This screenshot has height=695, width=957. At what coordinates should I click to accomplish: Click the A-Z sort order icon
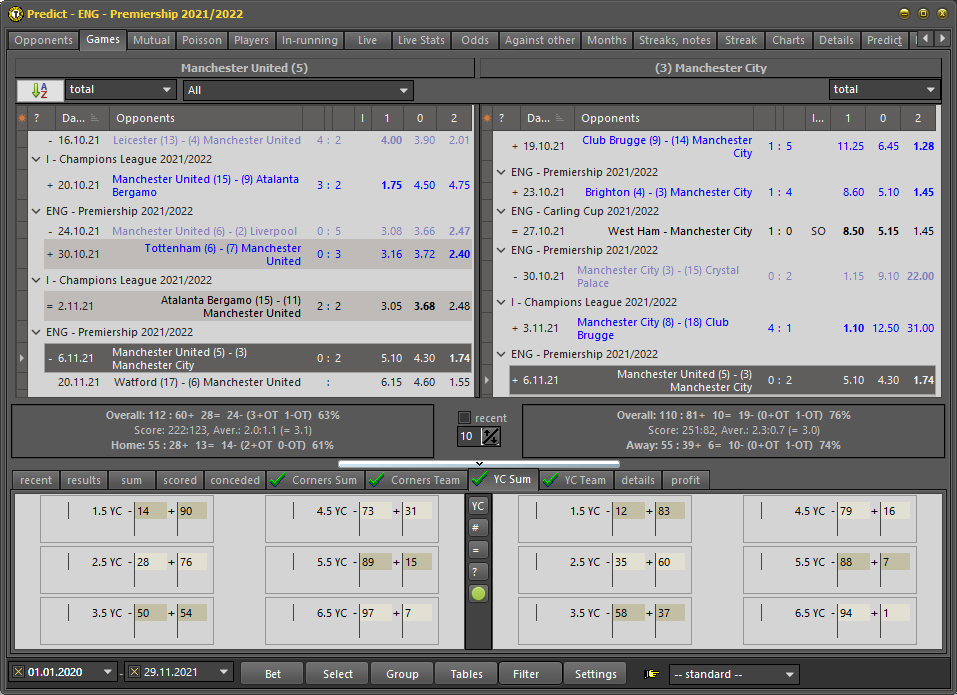coord(39,90)
